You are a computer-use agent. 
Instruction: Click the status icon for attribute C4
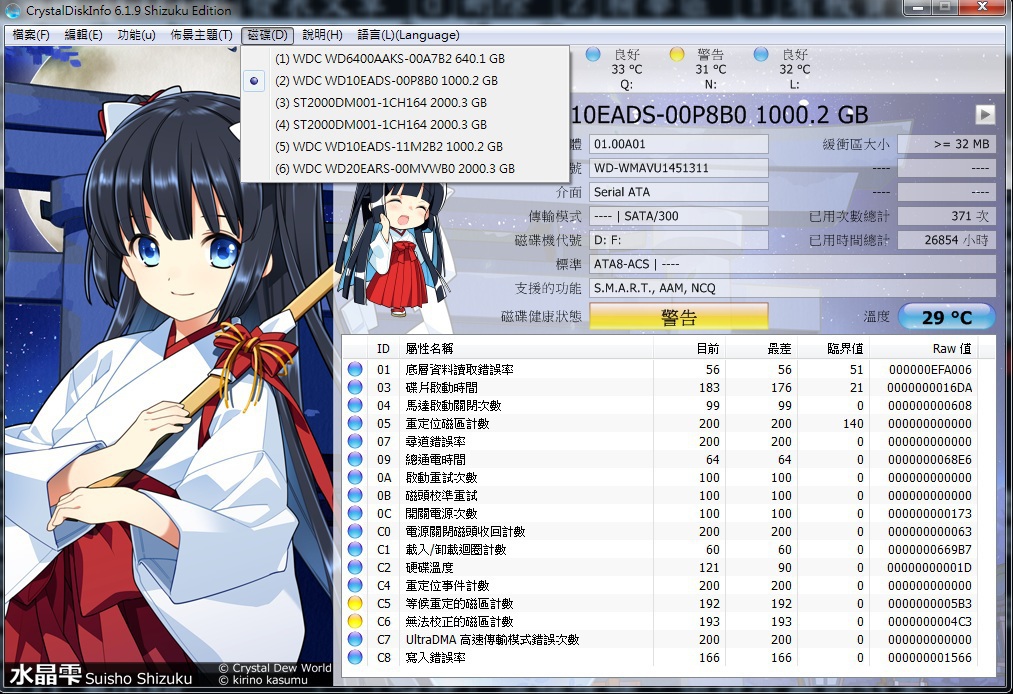tap(355, 585)
